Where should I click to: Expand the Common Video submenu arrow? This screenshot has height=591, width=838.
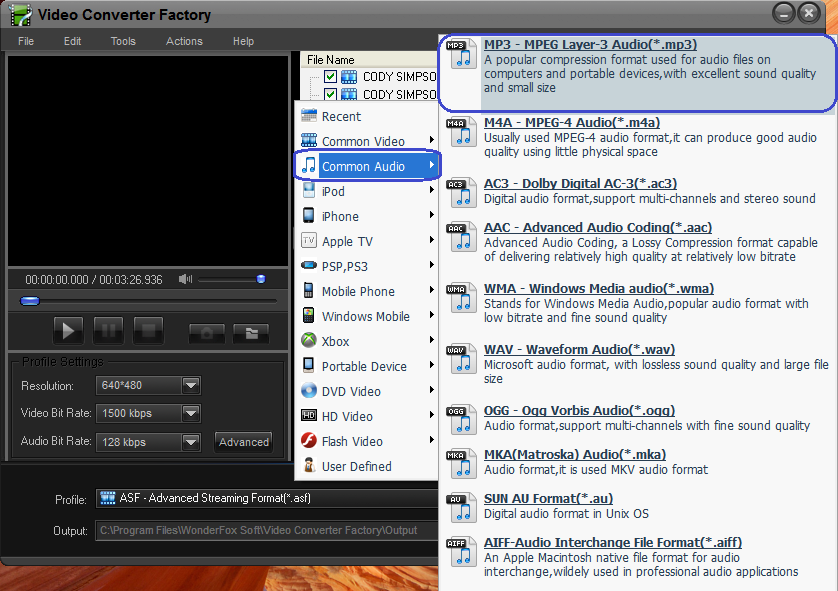(431, 140)
